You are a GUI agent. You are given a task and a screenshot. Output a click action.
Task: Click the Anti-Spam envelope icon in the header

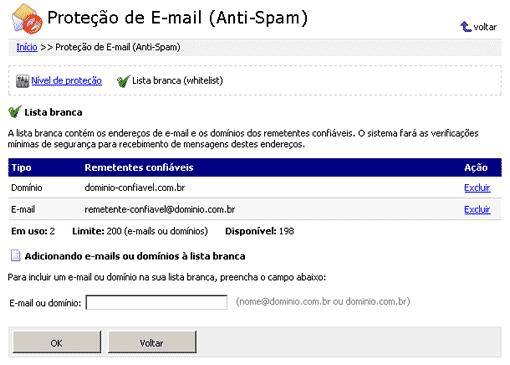pyautogui.click(x=27, y=19)
